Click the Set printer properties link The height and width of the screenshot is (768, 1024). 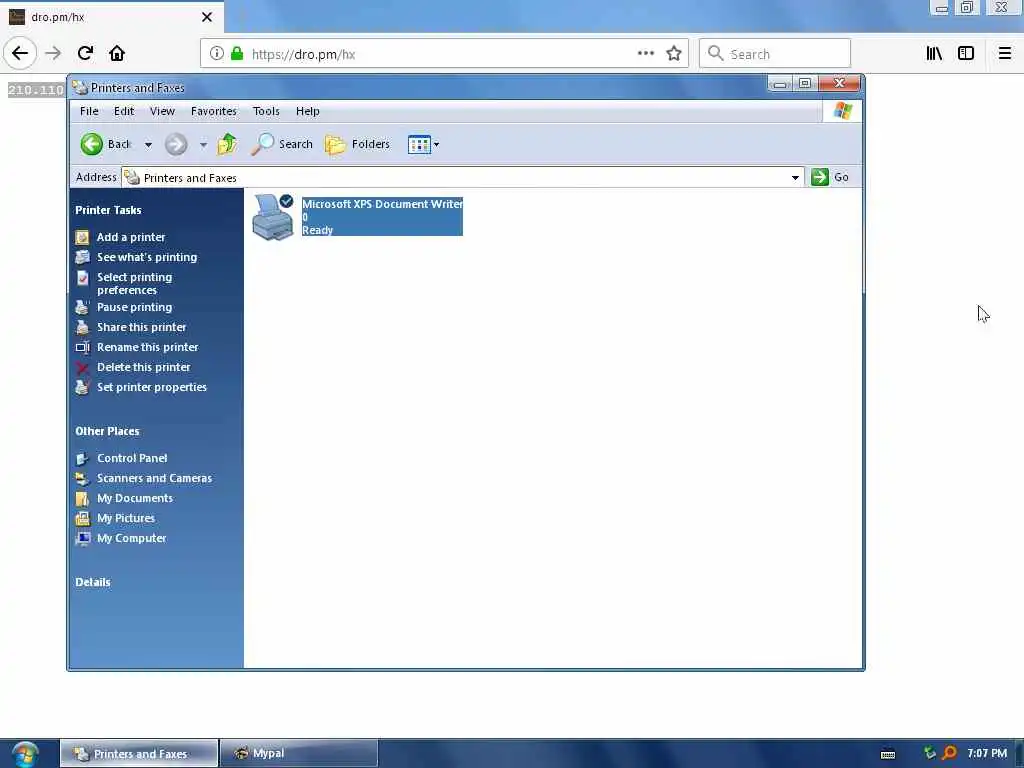point(152,387)
